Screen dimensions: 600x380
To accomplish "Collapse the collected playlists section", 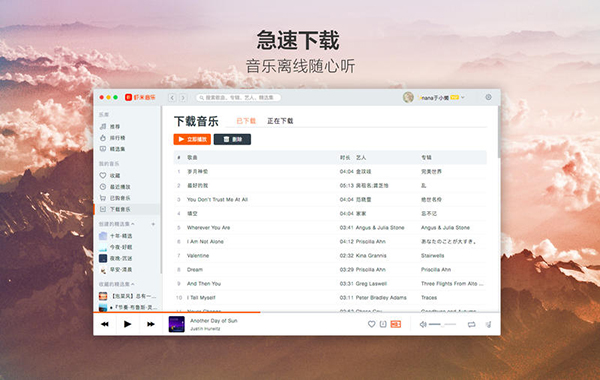I will pyautogui.click(x=132, y=284).
